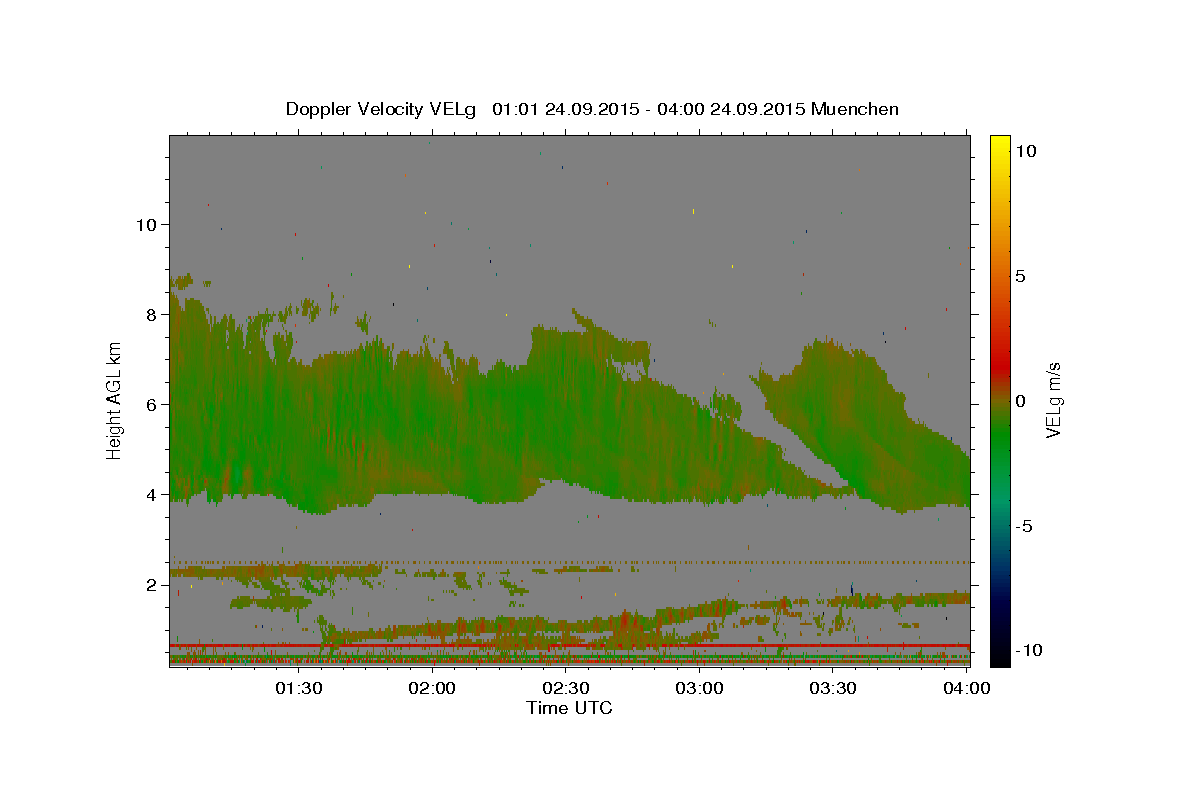Image resolution: width=1200 pixels, height=800 pixels.
Task: Click the height axis label '4'
Action: [x=152, y=494]
